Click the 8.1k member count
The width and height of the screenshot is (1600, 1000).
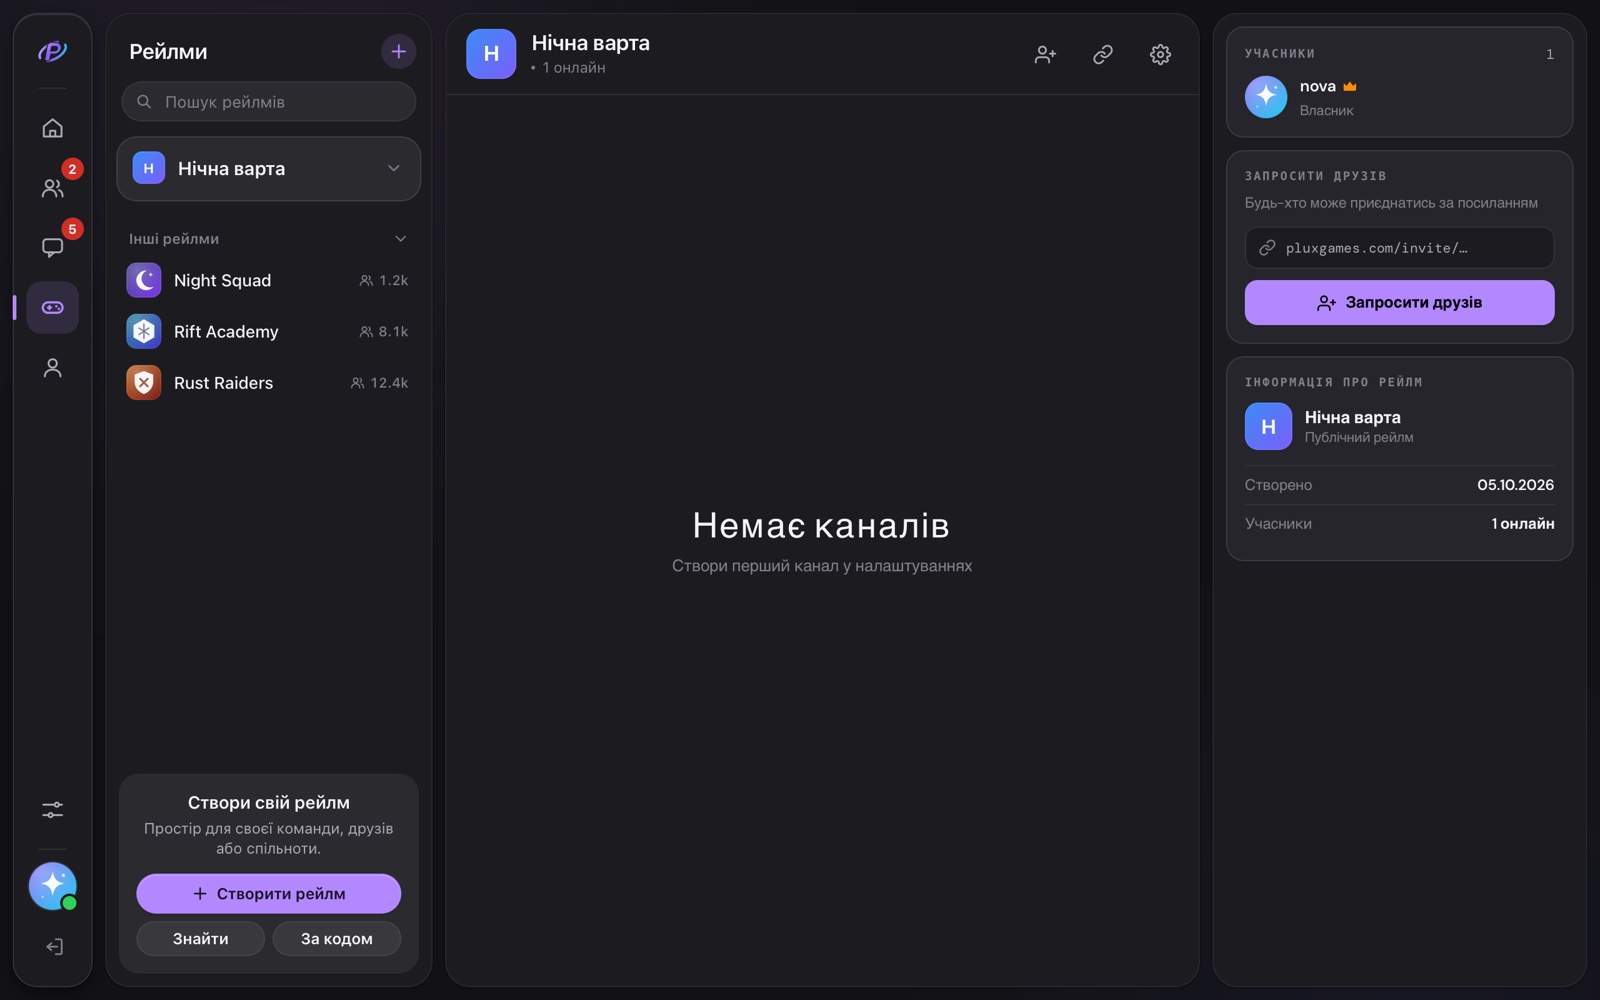pos(384,331)
